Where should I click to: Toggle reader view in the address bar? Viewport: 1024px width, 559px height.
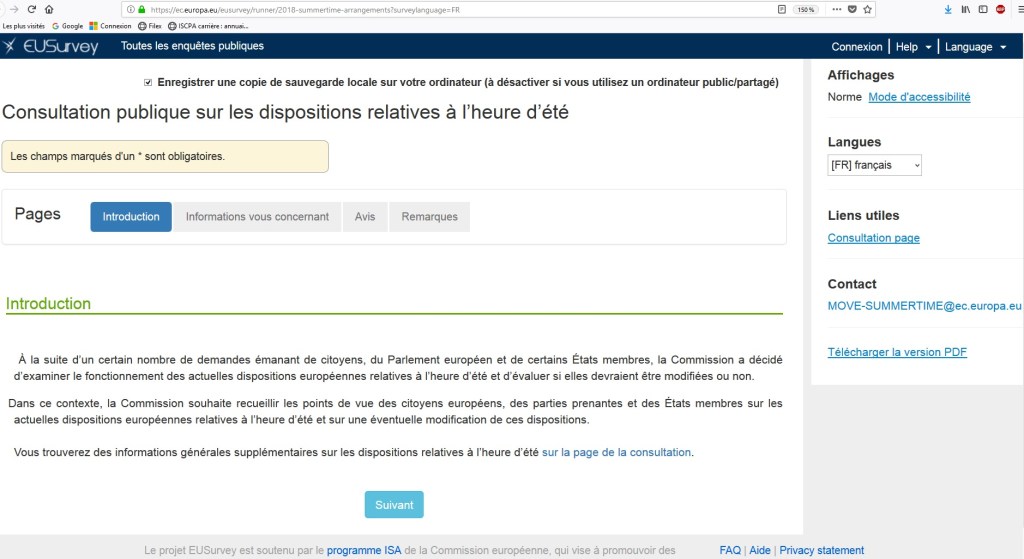(781, 9)
